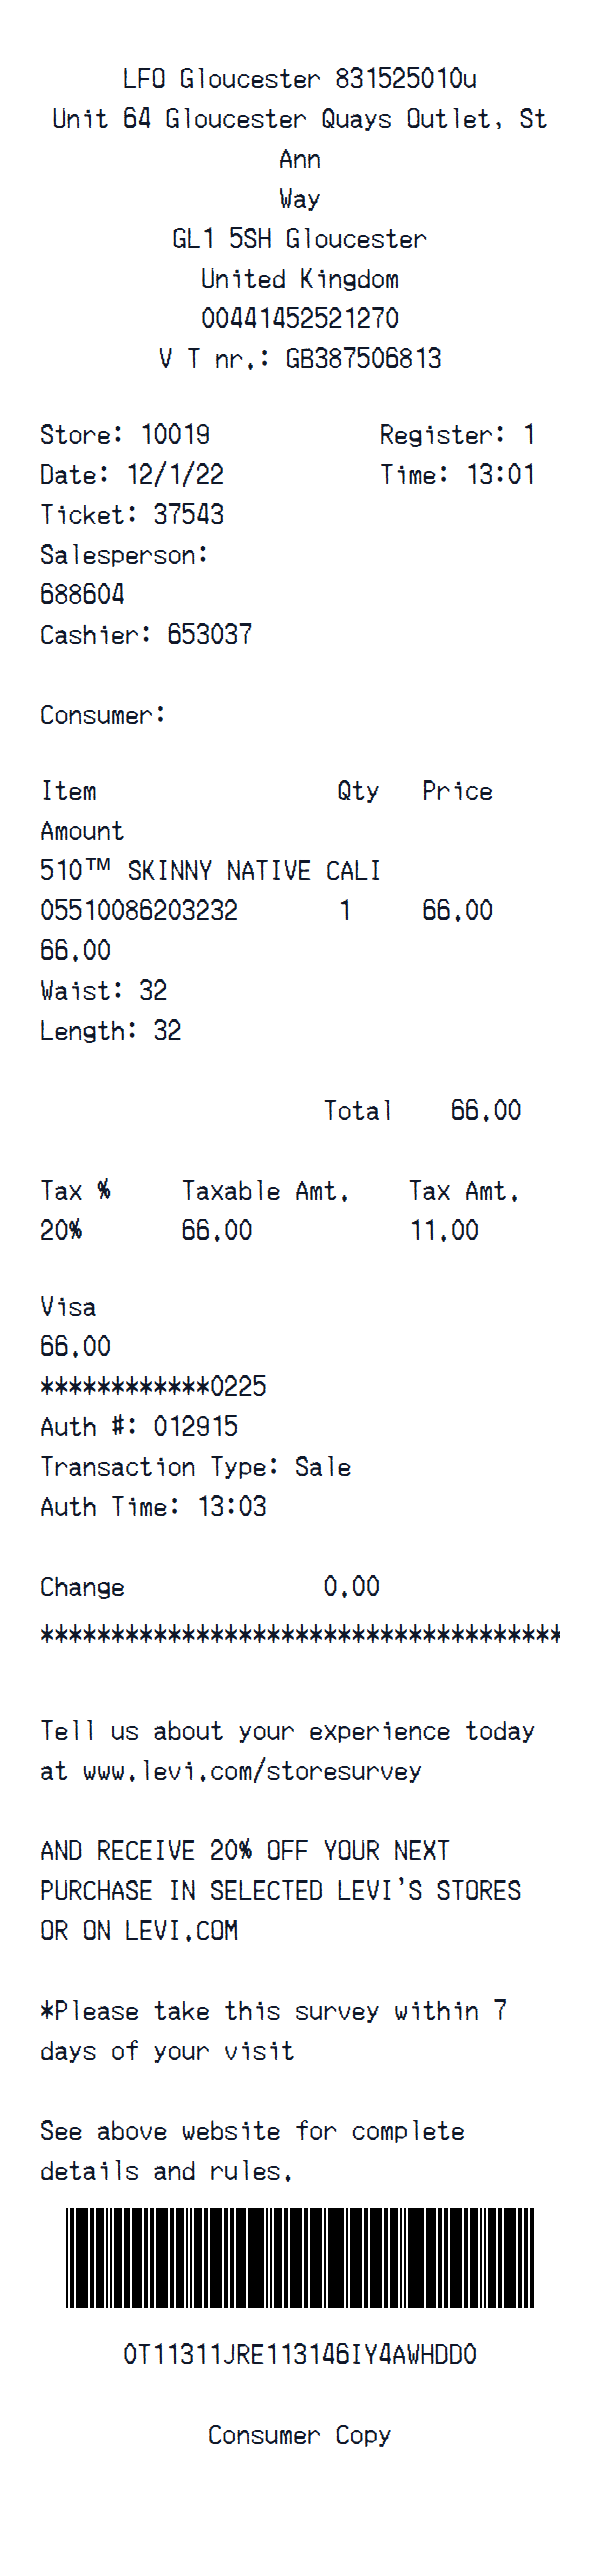
Task: Click the barcode at the receipt bottom
Action: [x=300, y=2257]
